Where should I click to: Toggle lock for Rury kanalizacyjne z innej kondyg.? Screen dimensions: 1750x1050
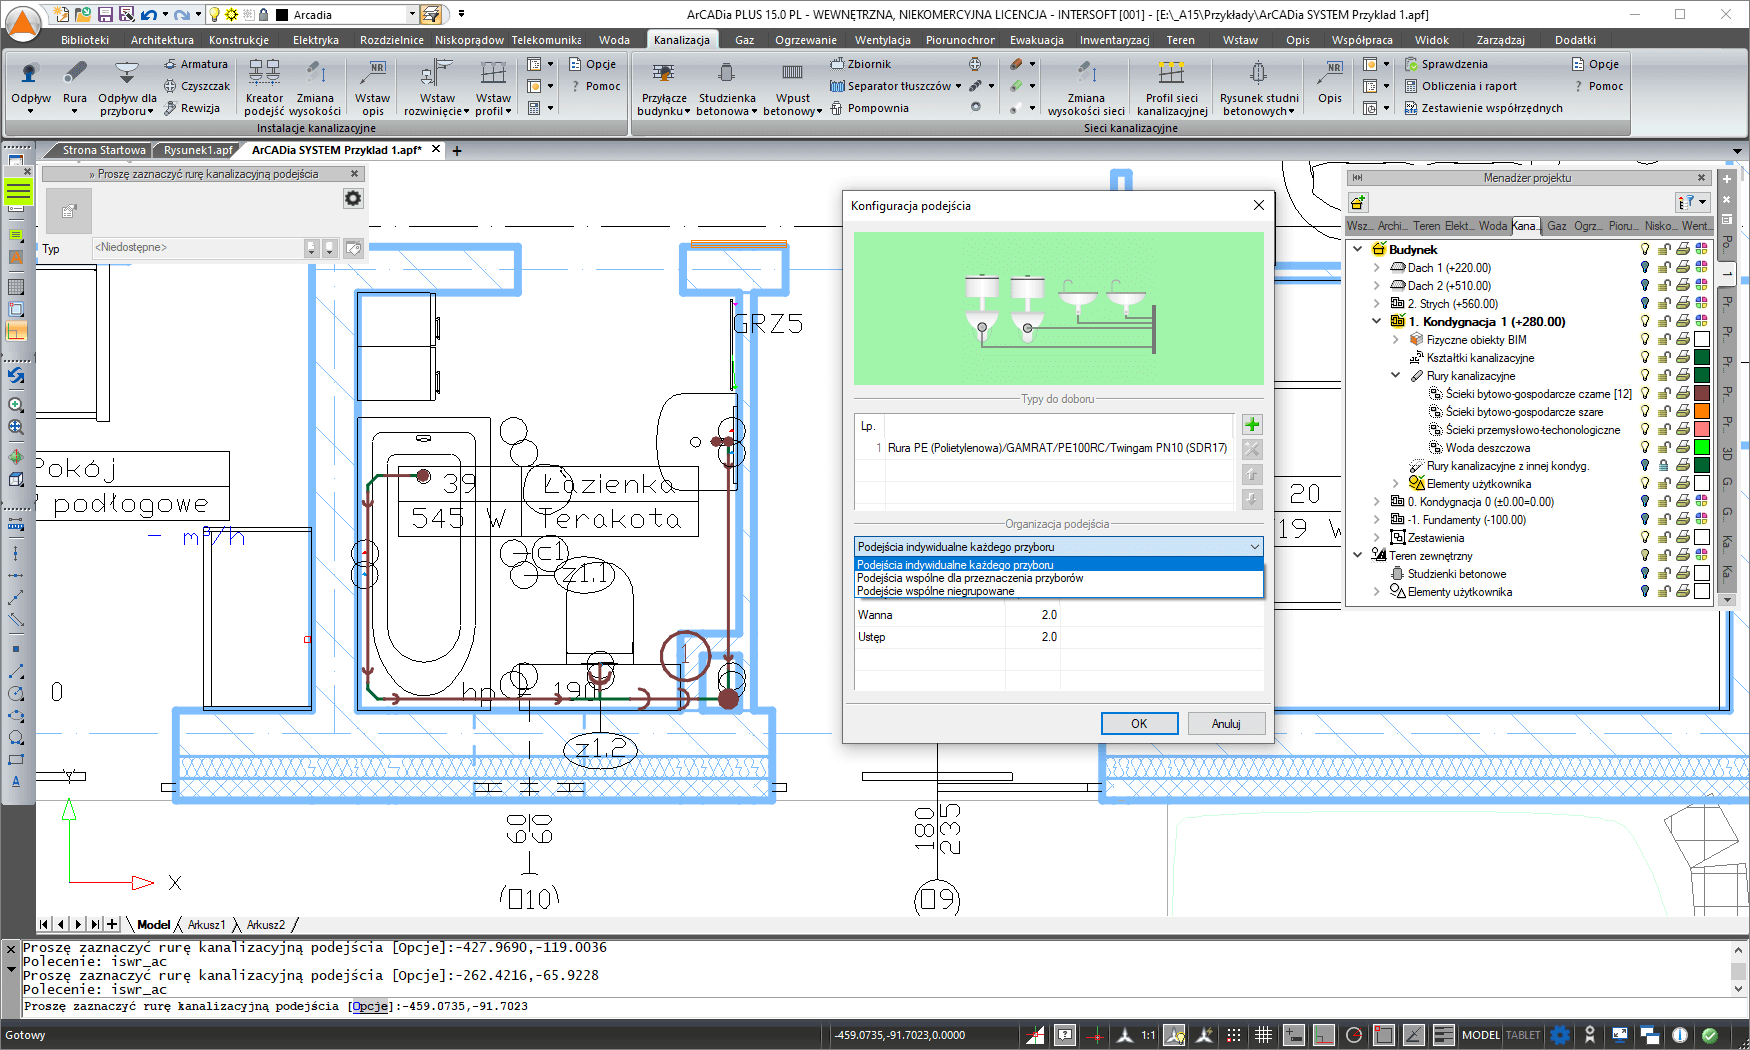(1664, 466)
